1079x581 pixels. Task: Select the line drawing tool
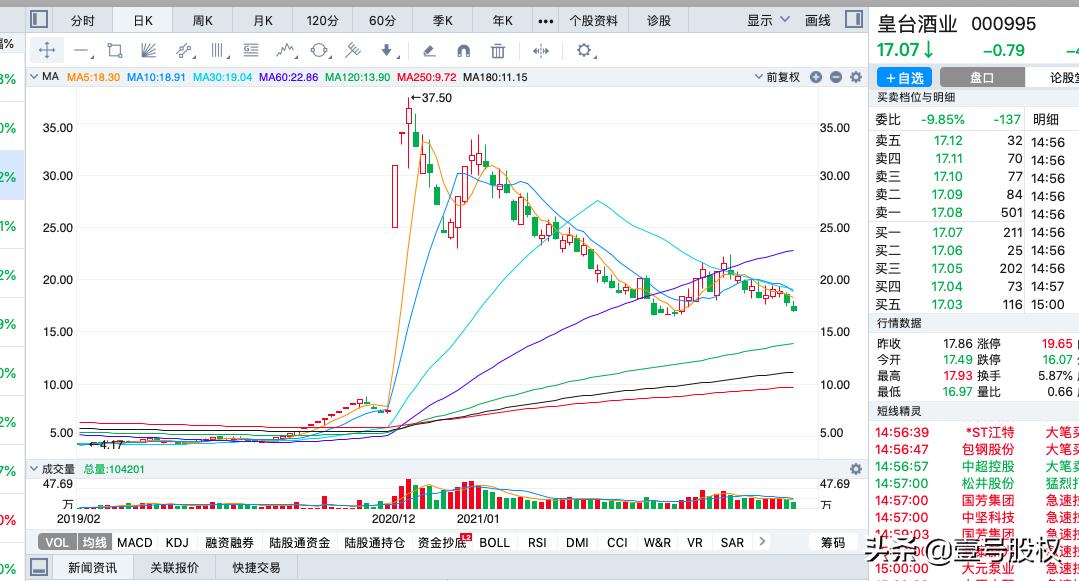(x=81, y=48)
